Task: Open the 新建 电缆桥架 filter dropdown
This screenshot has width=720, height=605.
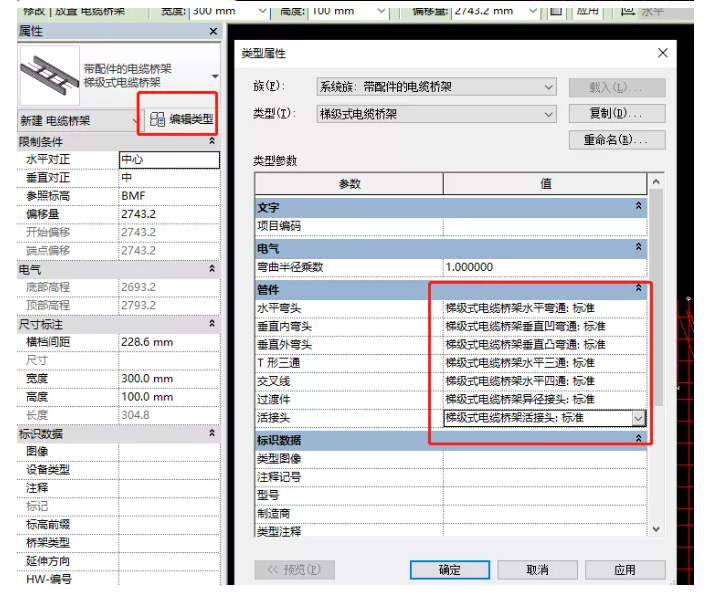Action: pyautogui.click(x=136, y=121)
